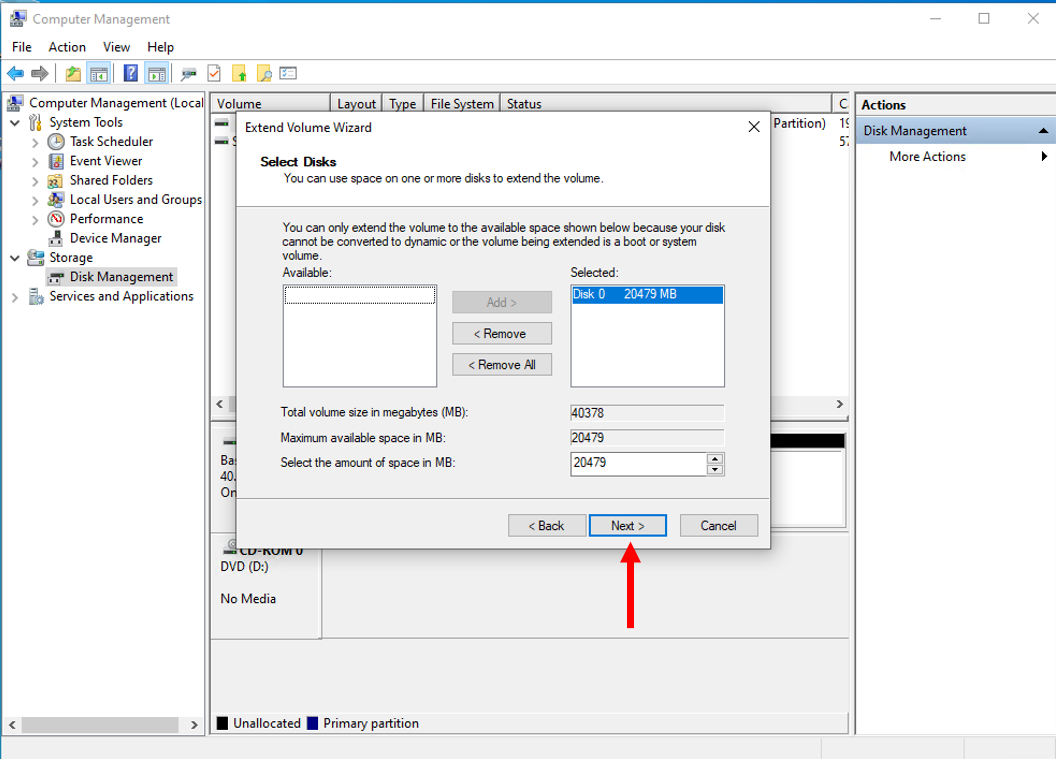The width and height of the screenshot is (1056, 759).
Task: Collapse the System Tools tree node
Action: (15, 123)
